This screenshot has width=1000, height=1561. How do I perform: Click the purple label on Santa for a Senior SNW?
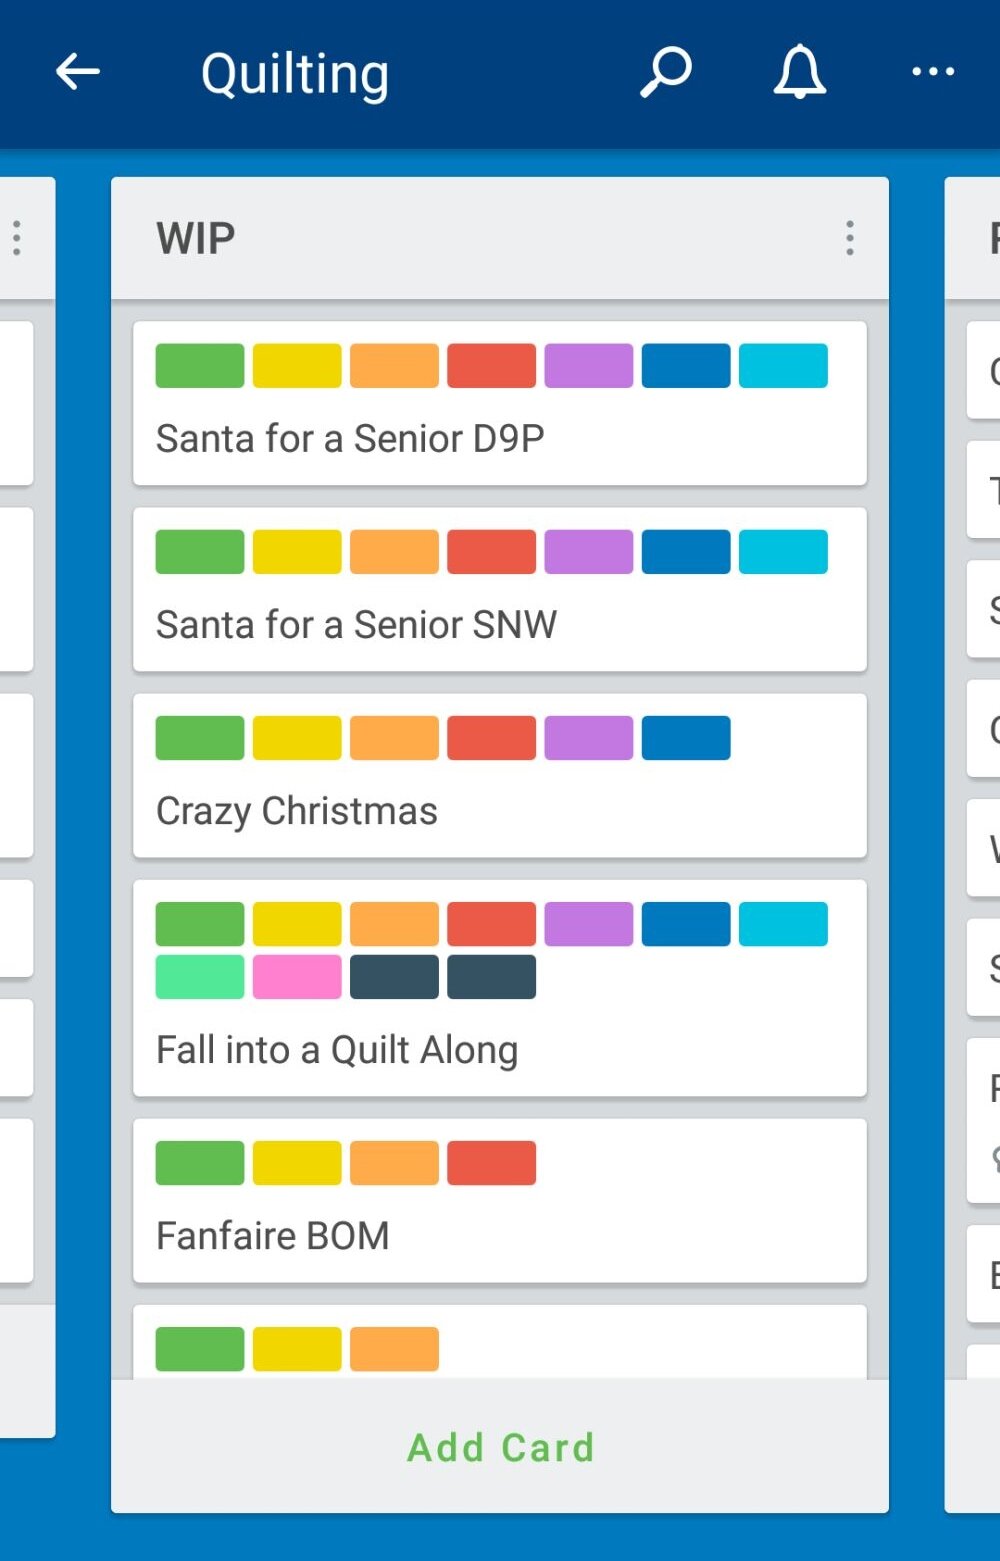588,552
